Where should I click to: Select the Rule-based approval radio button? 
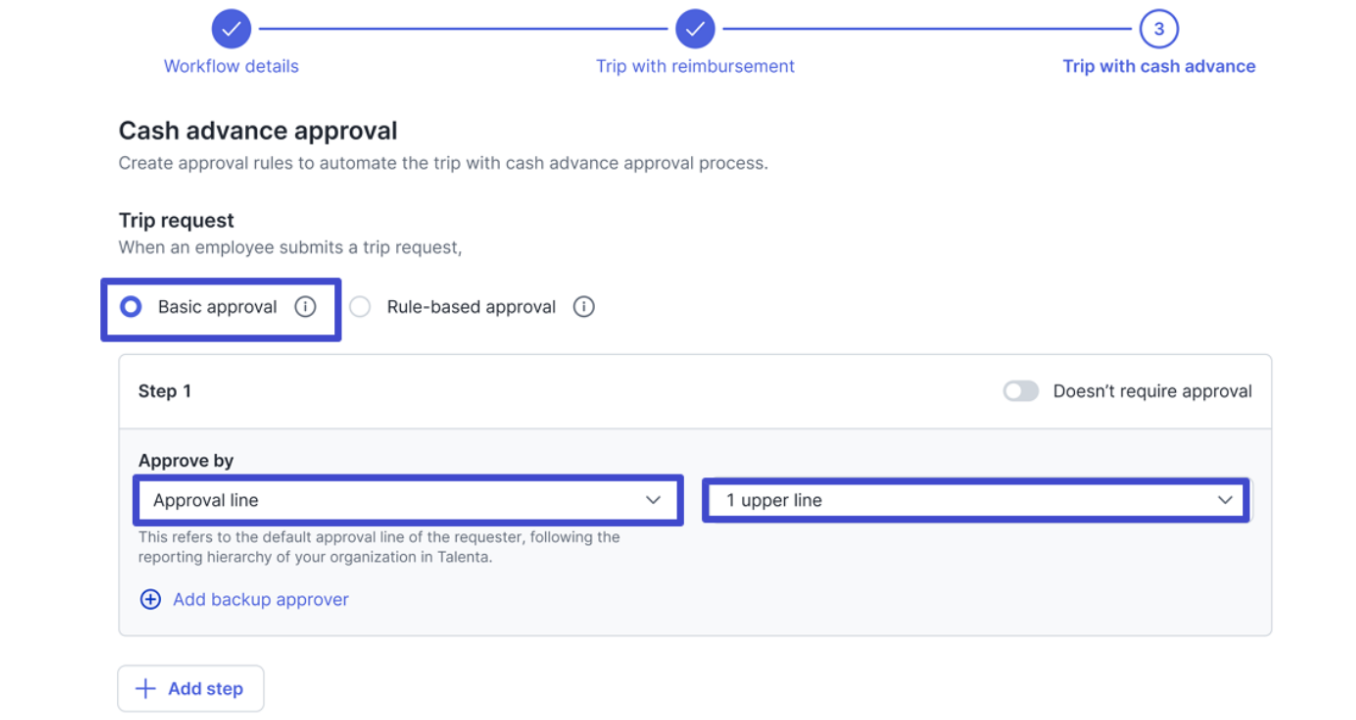tap(360, 307)
